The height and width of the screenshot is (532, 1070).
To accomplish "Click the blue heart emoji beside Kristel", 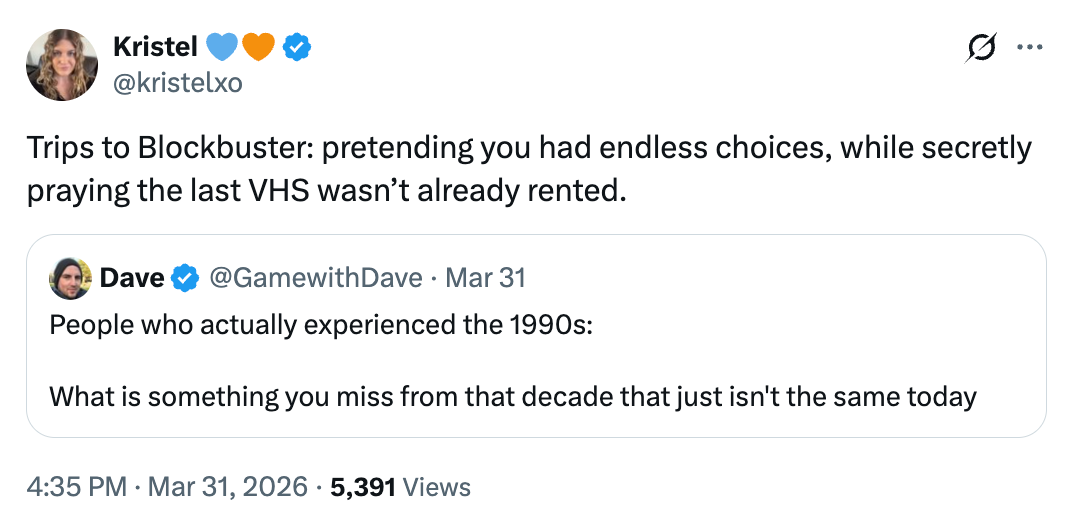I will [x=221, y=46].
